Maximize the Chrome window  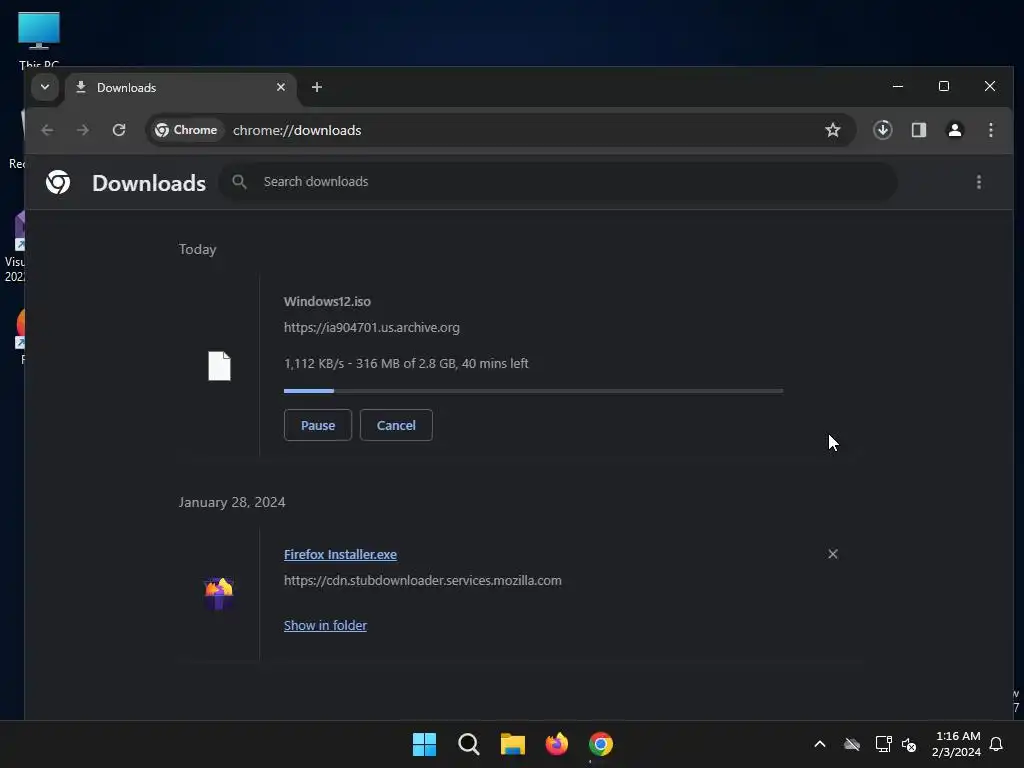point(944,86)
